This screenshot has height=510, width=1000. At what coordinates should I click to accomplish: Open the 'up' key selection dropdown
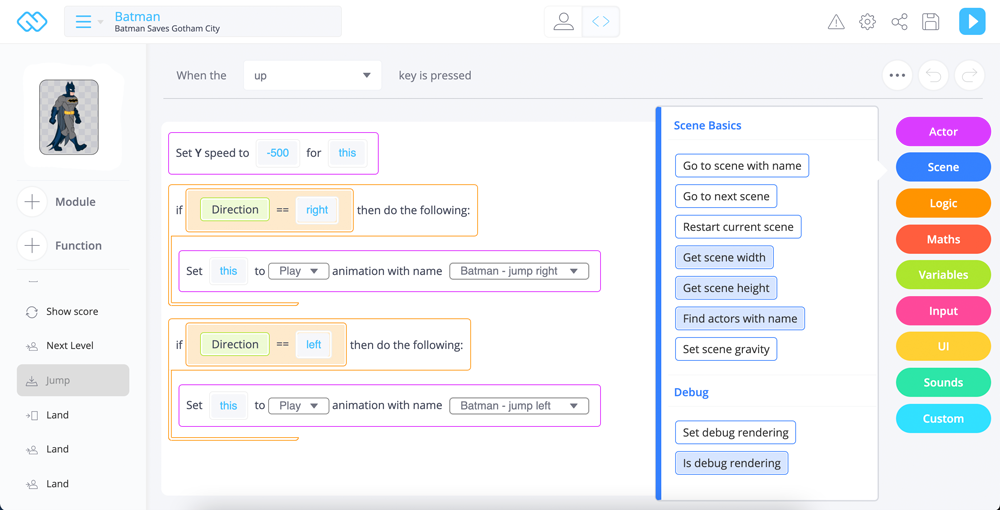coord(312,75)
